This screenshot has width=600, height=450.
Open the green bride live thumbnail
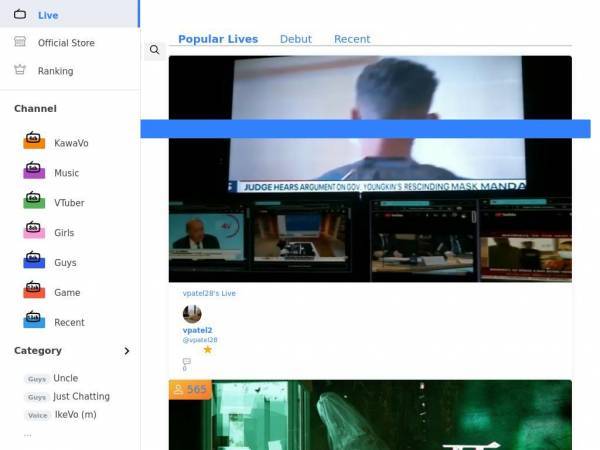[x=370, y=415]
